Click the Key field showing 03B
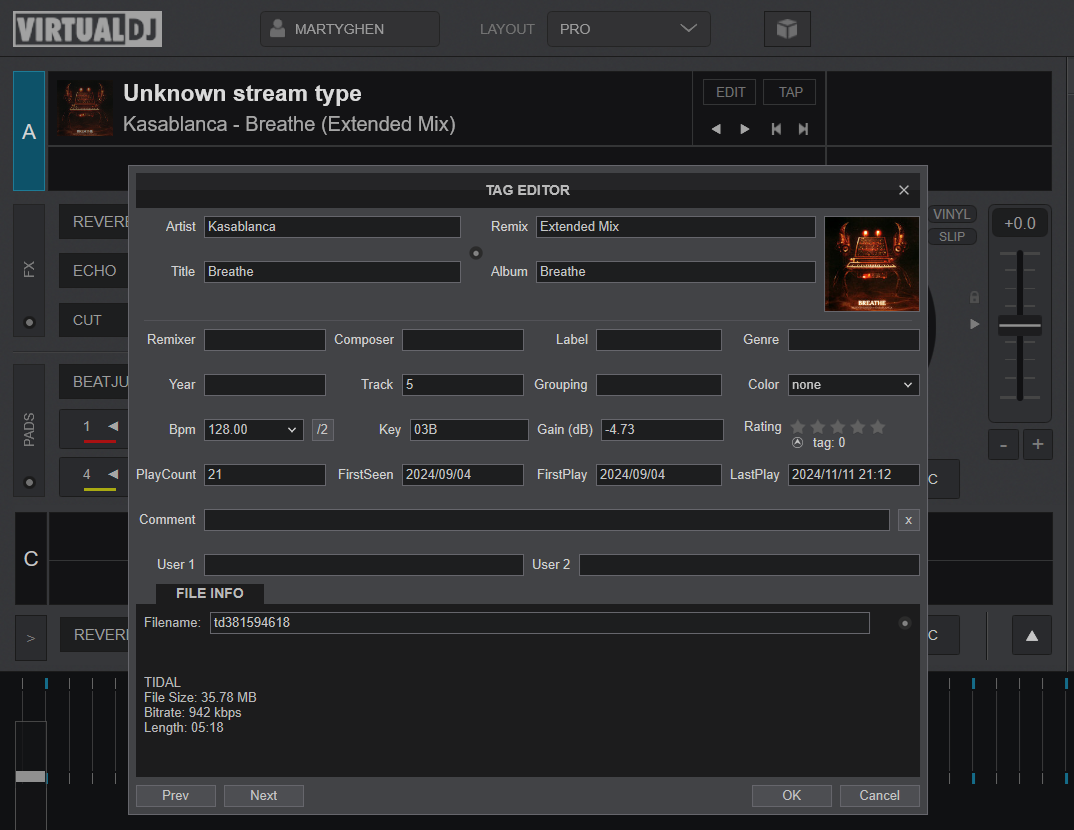 [x=469, y=430]
